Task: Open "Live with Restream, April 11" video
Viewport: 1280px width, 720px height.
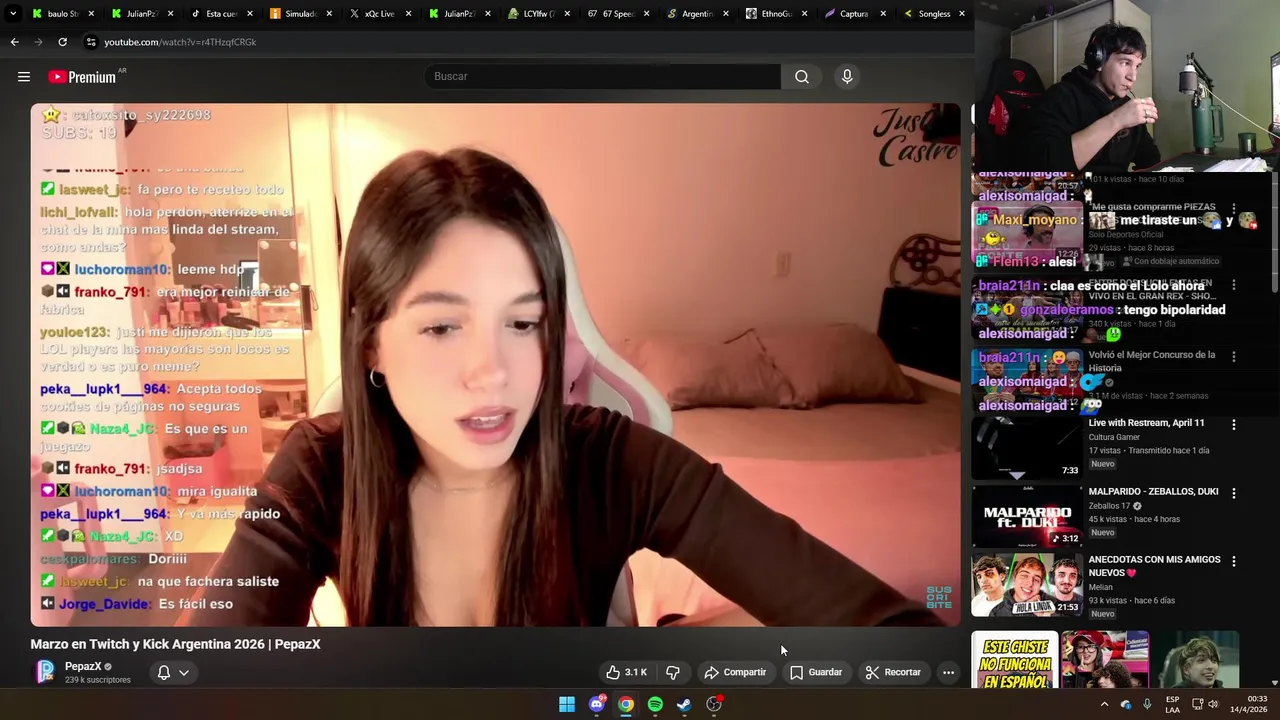Action: coord(1146,423)
